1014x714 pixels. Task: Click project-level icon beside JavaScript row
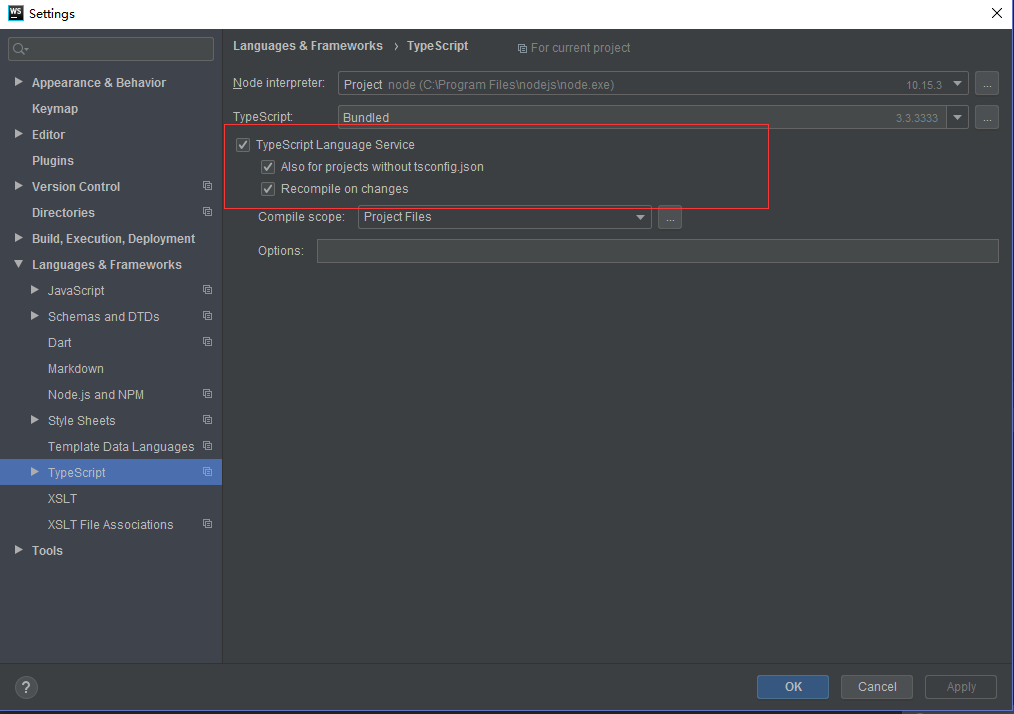pyautogui.click(x=207, y=290)
